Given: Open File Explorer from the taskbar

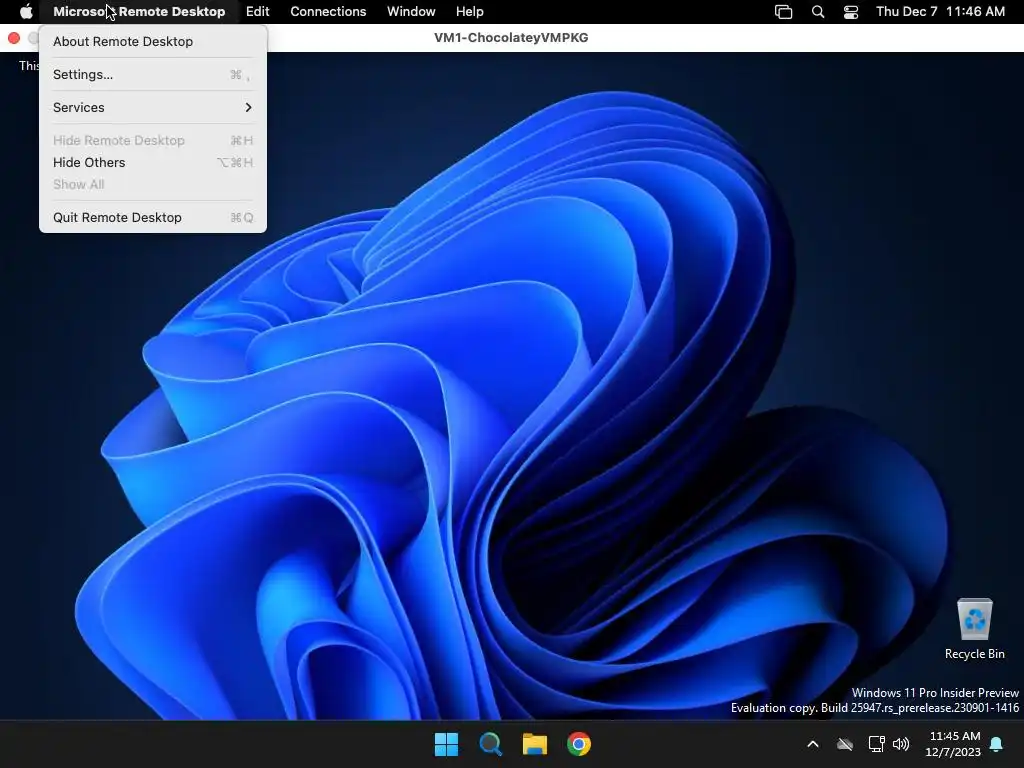Looking at the screenshot, I should [x=534, y=744].
